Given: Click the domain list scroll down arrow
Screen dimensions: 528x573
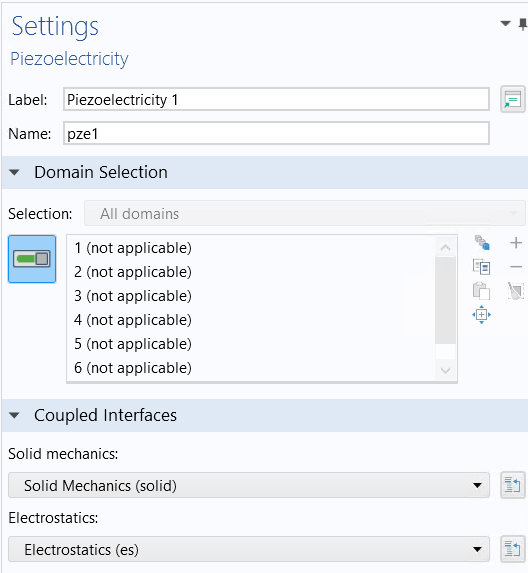Looking at the screenshot, I should click(x=445, y=370).
